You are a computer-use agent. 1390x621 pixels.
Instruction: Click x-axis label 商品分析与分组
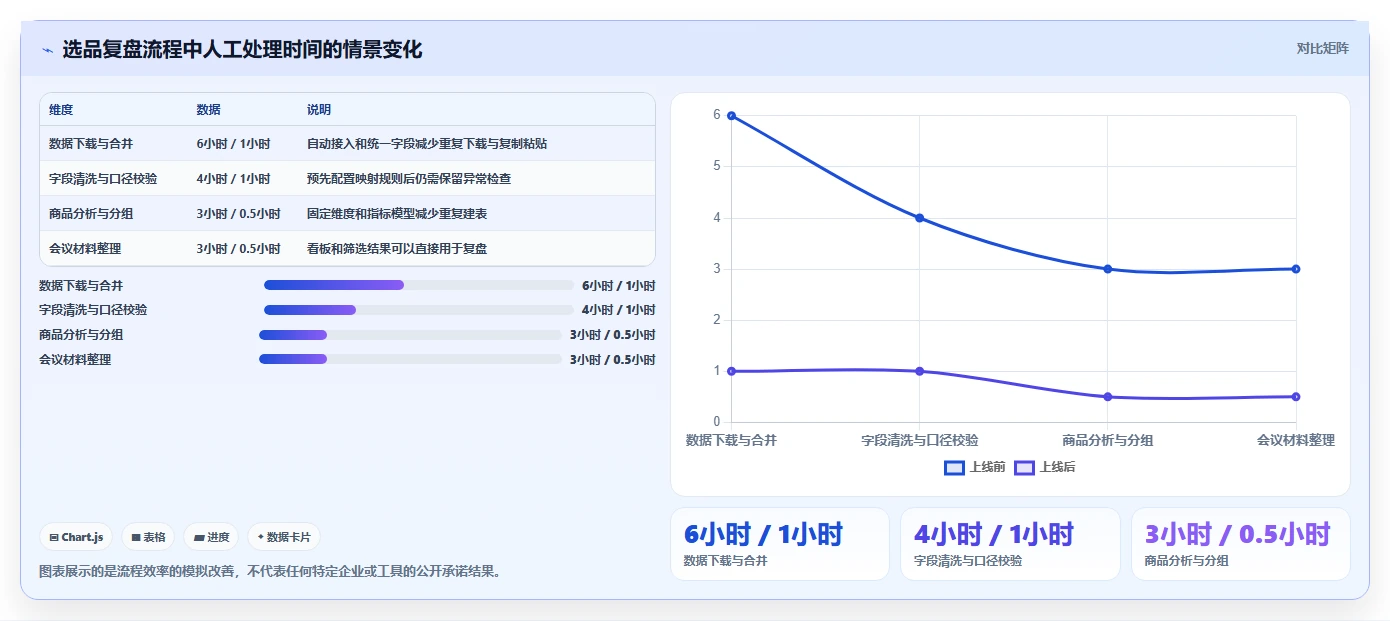pos(1108,440)
